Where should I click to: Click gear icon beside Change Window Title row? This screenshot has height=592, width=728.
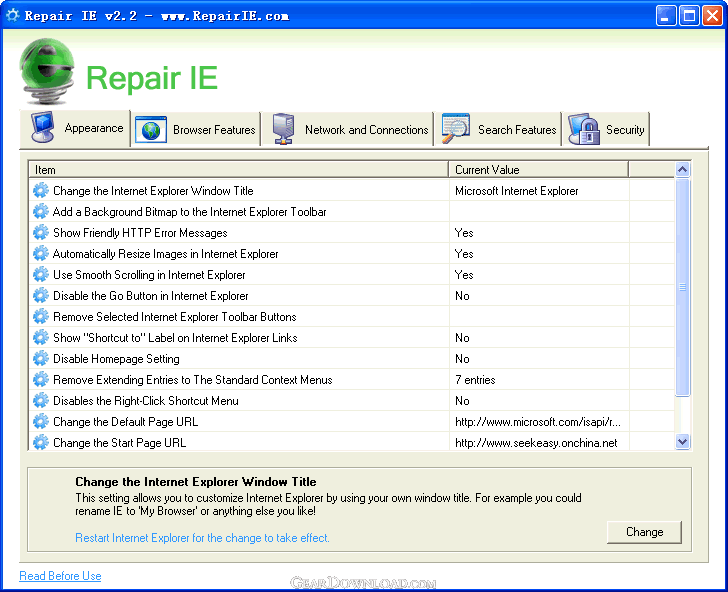[41, 190]
